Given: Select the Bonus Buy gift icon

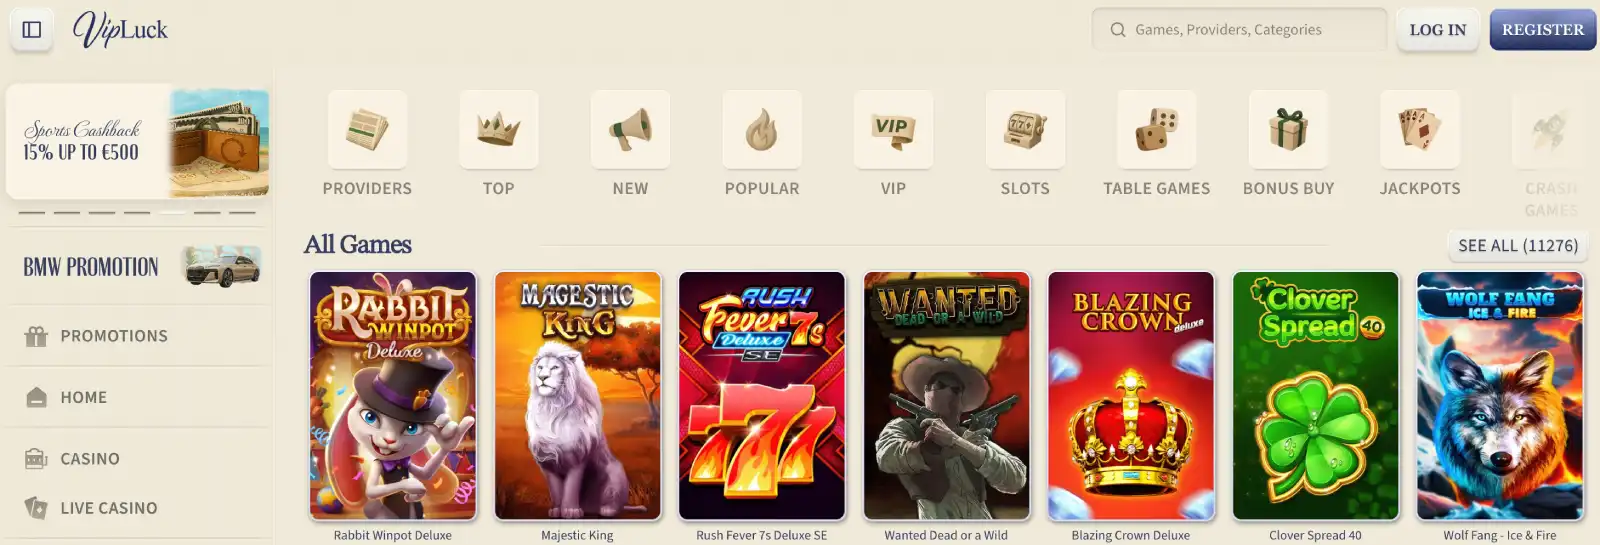Looking at the screenshot, I should pyautogui.click(x=1288, y=130).
